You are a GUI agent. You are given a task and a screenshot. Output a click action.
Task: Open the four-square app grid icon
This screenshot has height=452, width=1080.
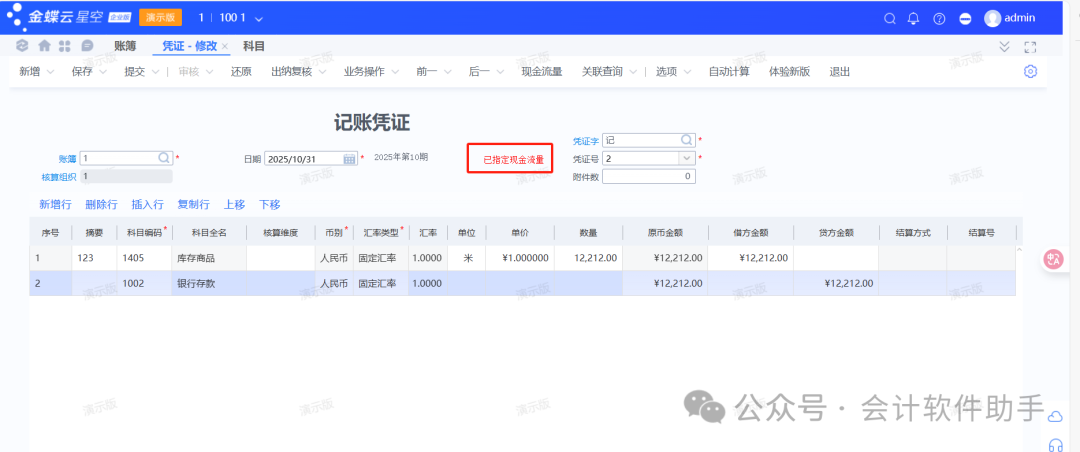pos(65,46)
